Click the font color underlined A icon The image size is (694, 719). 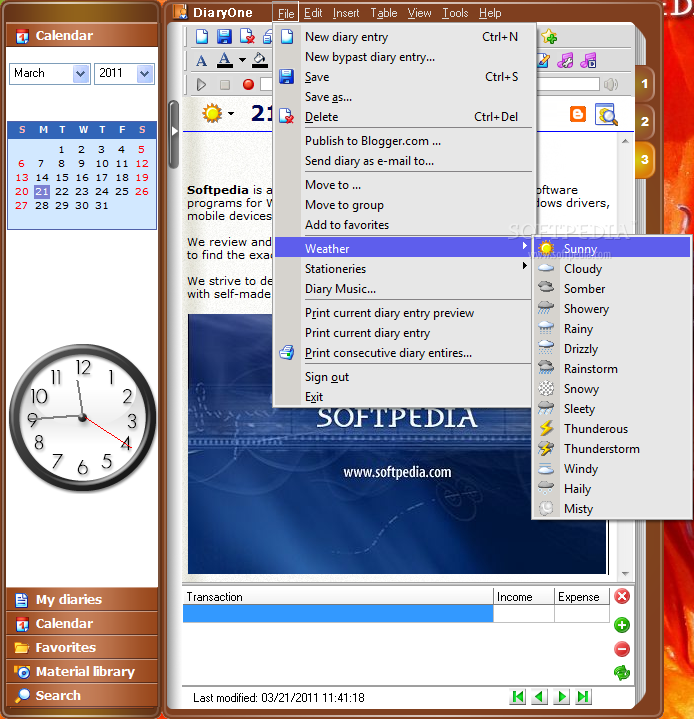coord(224,60)
